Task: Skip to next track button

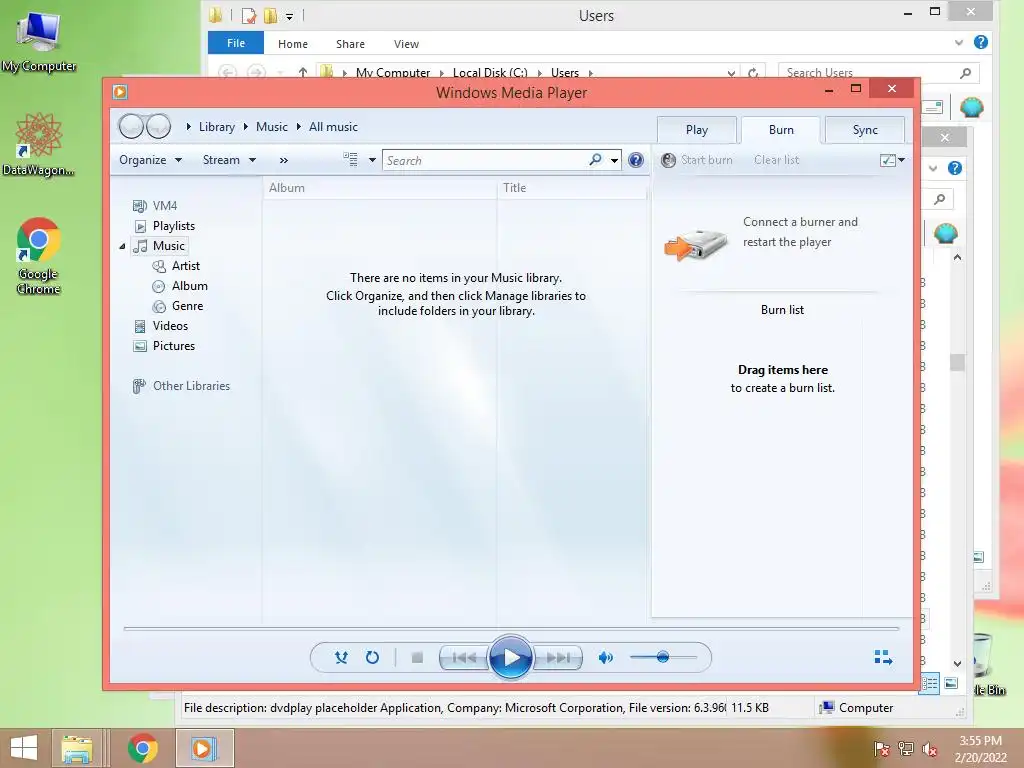Action: (x=558, y=658)
